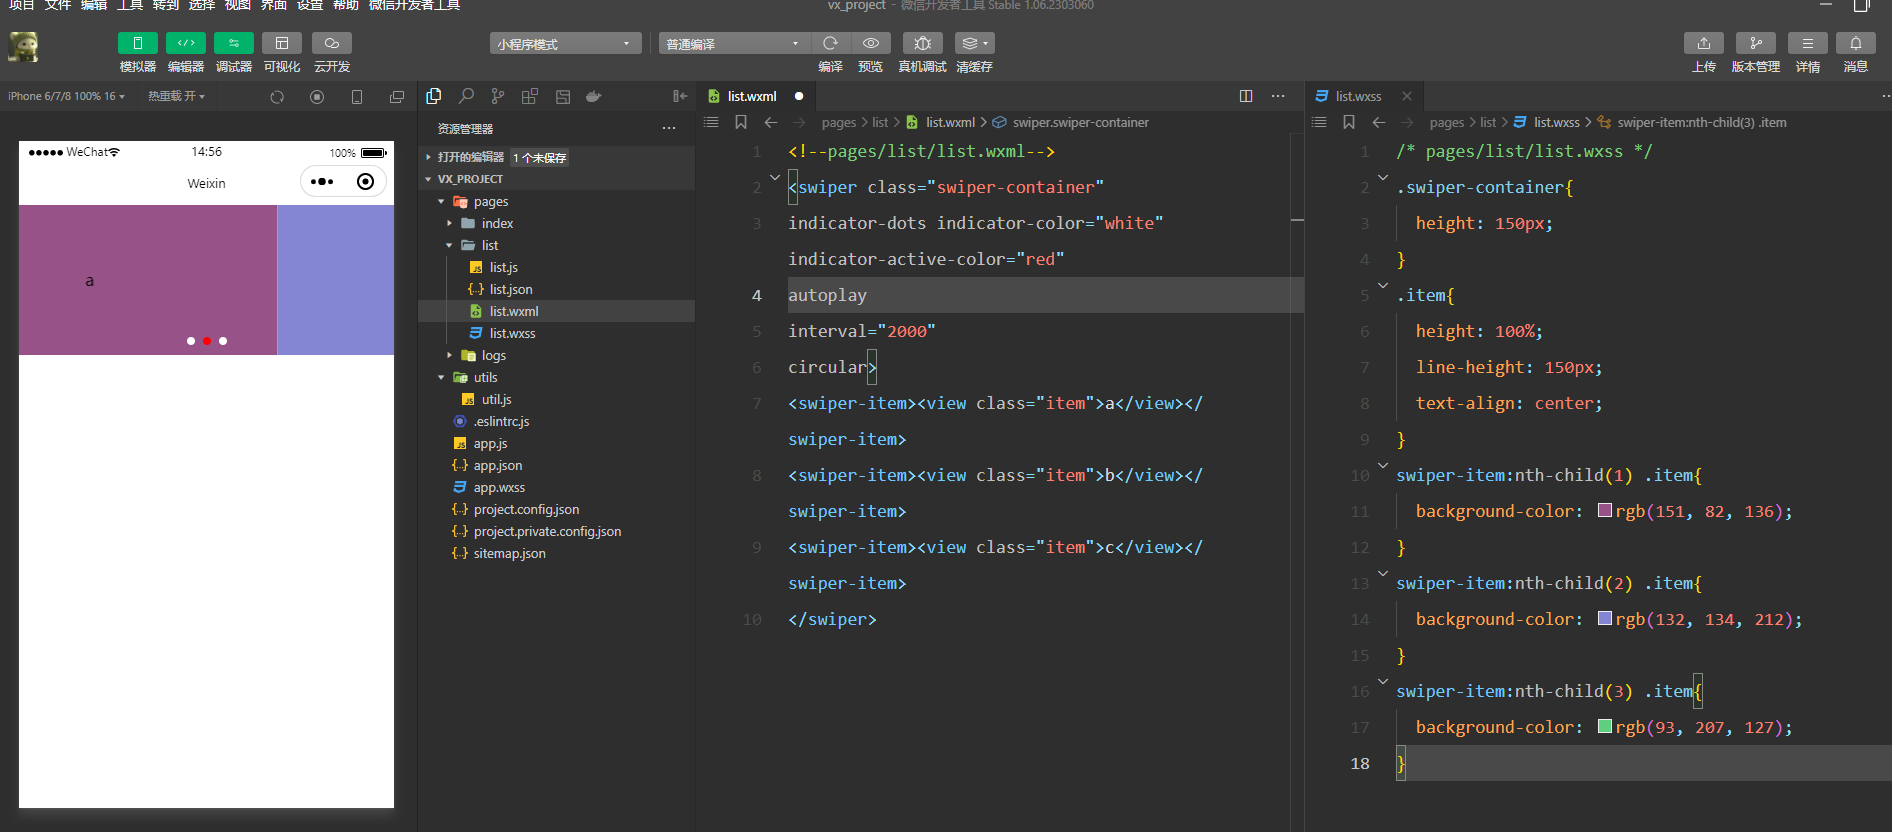Viewport: 1892px width, 832px height.
Task: Start real device debugging (真机调试)
Action: [922, 43]
